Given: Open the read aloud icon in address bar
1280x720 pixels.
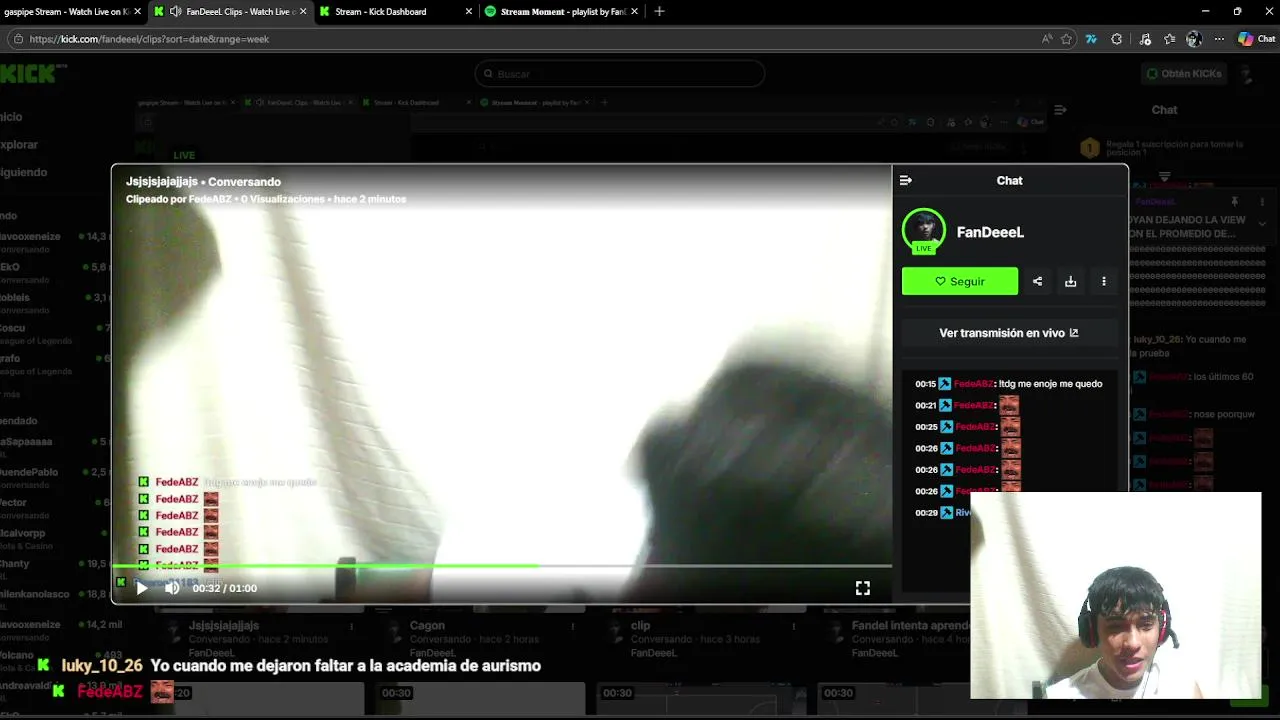Looking at the screenshot, I should coord(1047,39).
